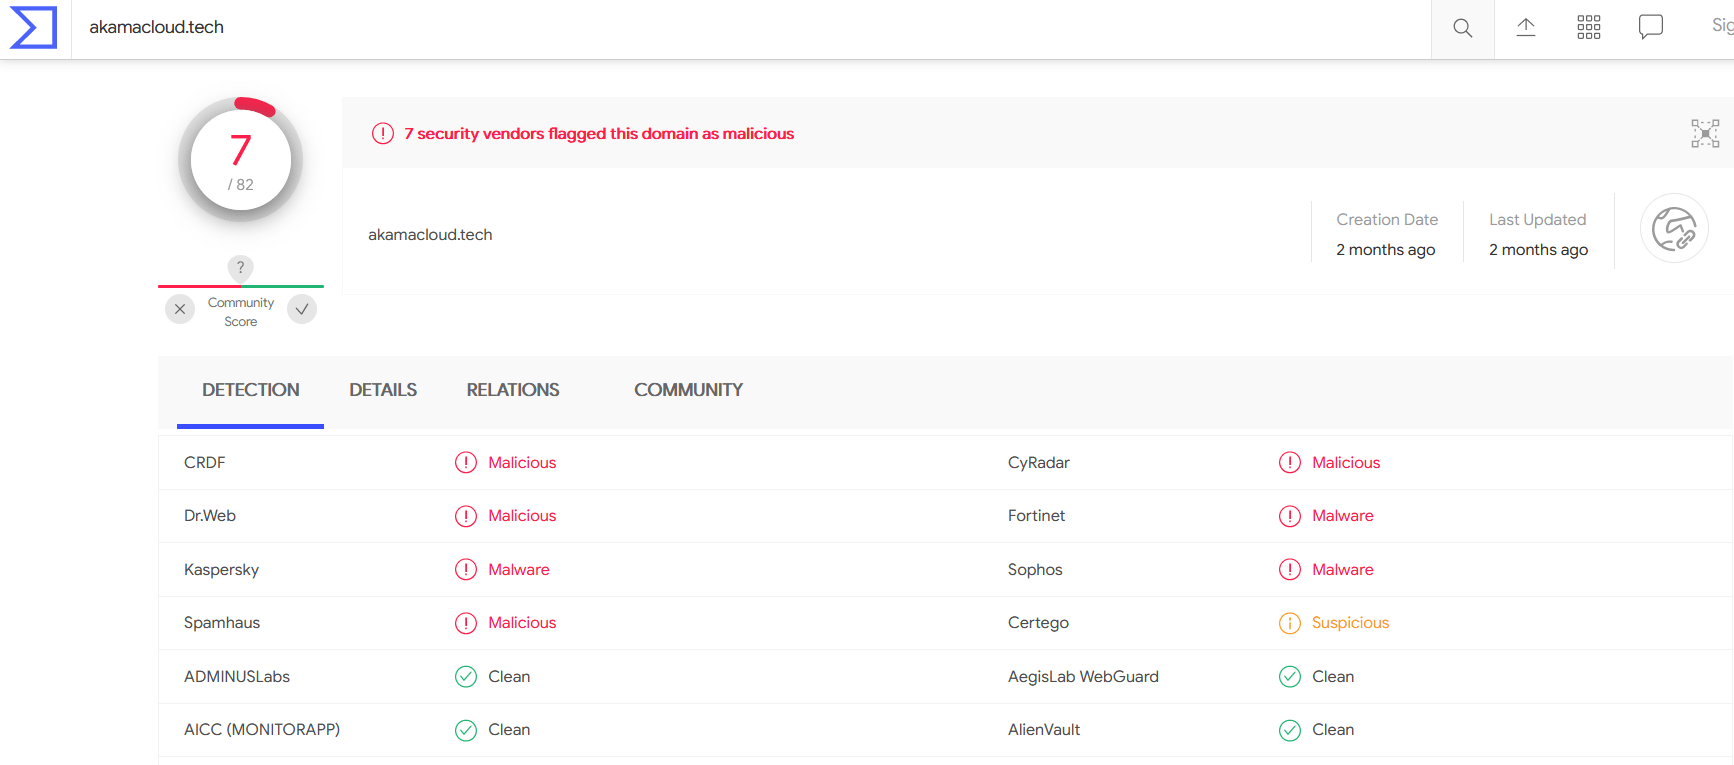The height and width of the screenshot is (765, 1734).
Task: Click the VirusTotal logo icon
Action: pos(33,27)
